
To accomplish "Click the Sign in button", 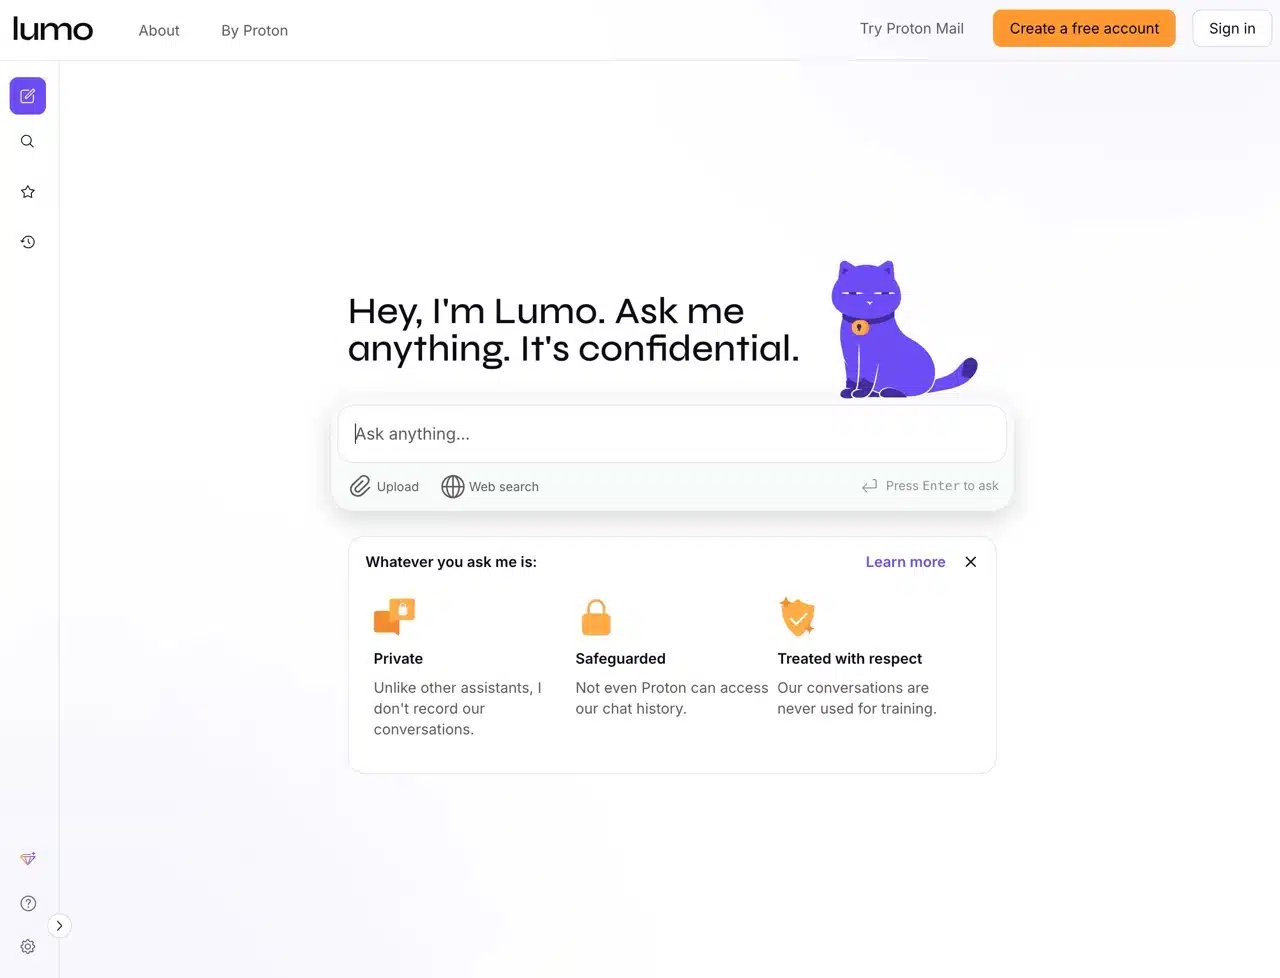I will point(1232,28).
